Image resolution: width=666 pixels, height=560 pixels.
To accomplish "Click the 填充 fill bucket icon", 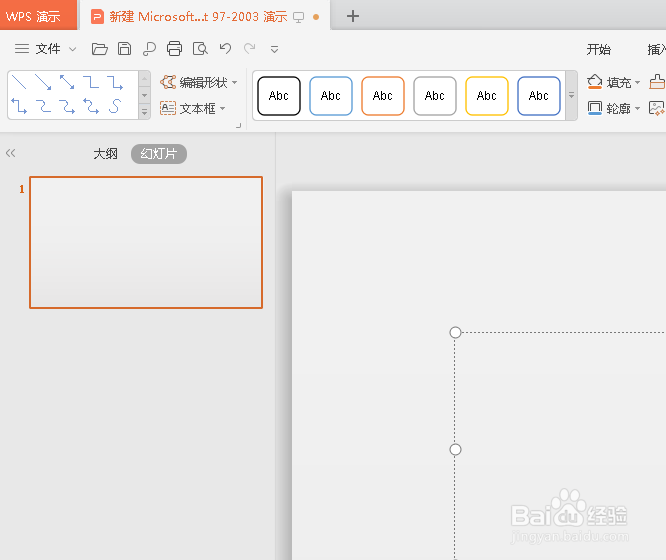I will click(x=595, y=82).
